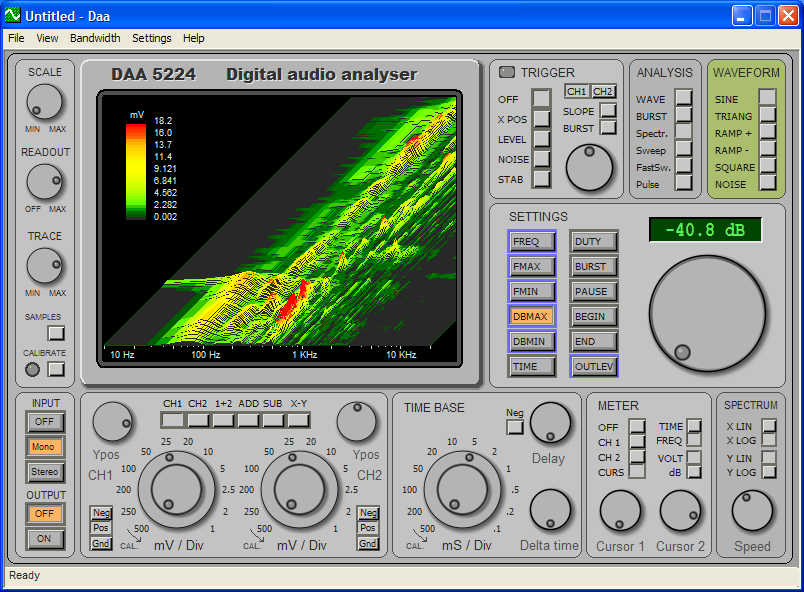Open the Bandwidth menu
The height and width of the screenshot is (592, 804).
[95, 38]
